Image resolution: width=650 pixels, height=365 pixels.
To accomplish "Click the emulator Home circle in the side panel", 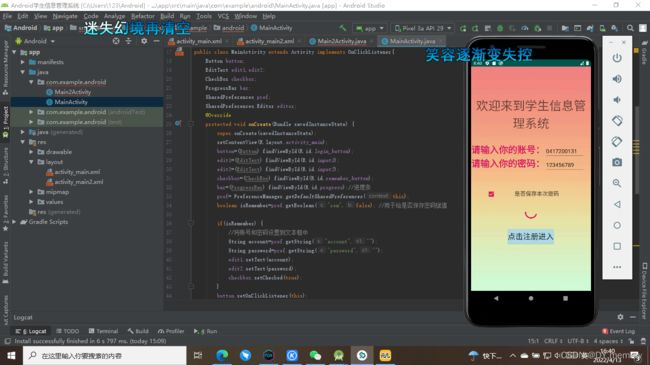I will coord(617,225).
